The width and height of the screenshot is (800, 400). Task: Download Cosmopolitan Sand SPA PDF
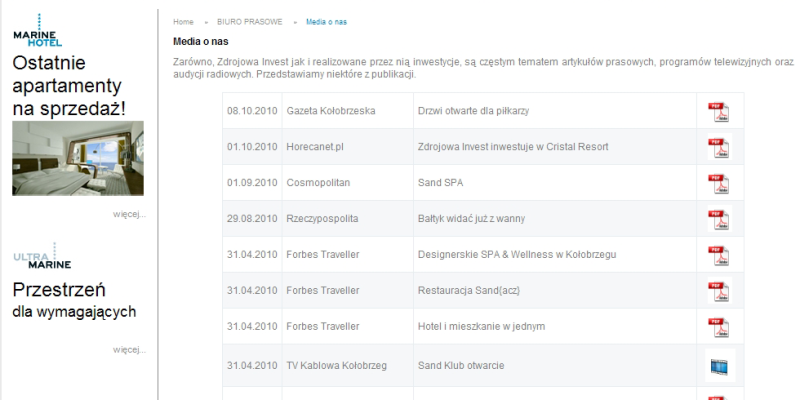click(719, 183)
